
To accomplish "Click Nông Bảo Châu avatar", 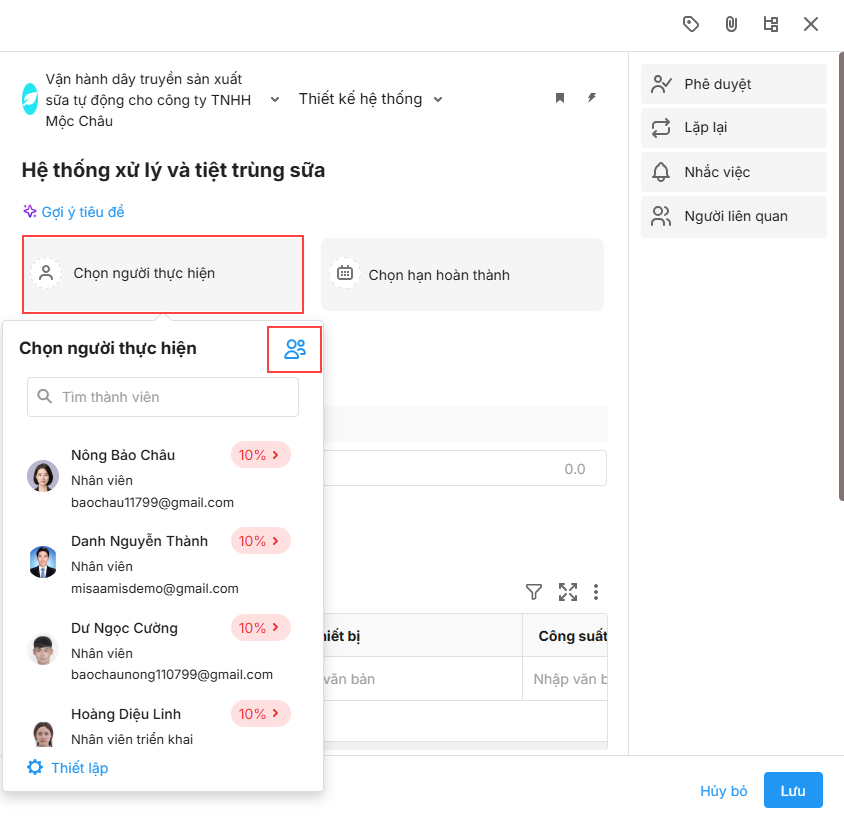I will coord(43,476).
